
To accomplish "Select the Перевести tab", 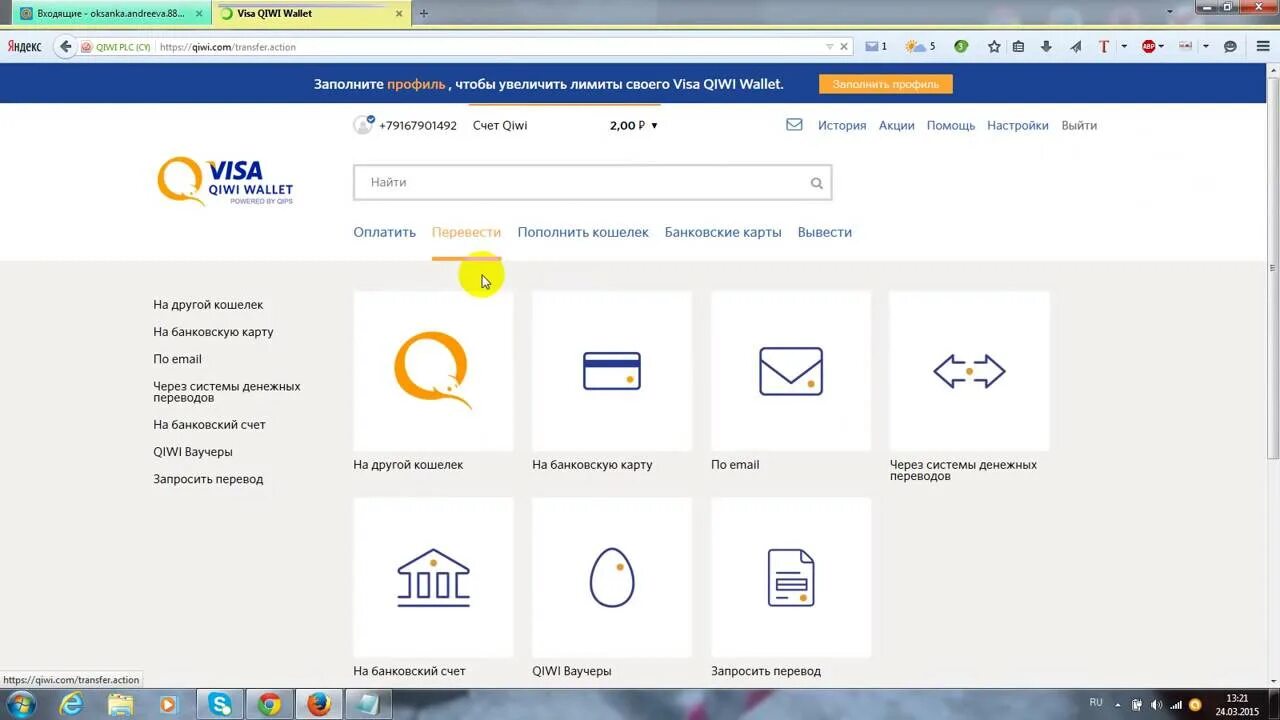I will [466, 232].
